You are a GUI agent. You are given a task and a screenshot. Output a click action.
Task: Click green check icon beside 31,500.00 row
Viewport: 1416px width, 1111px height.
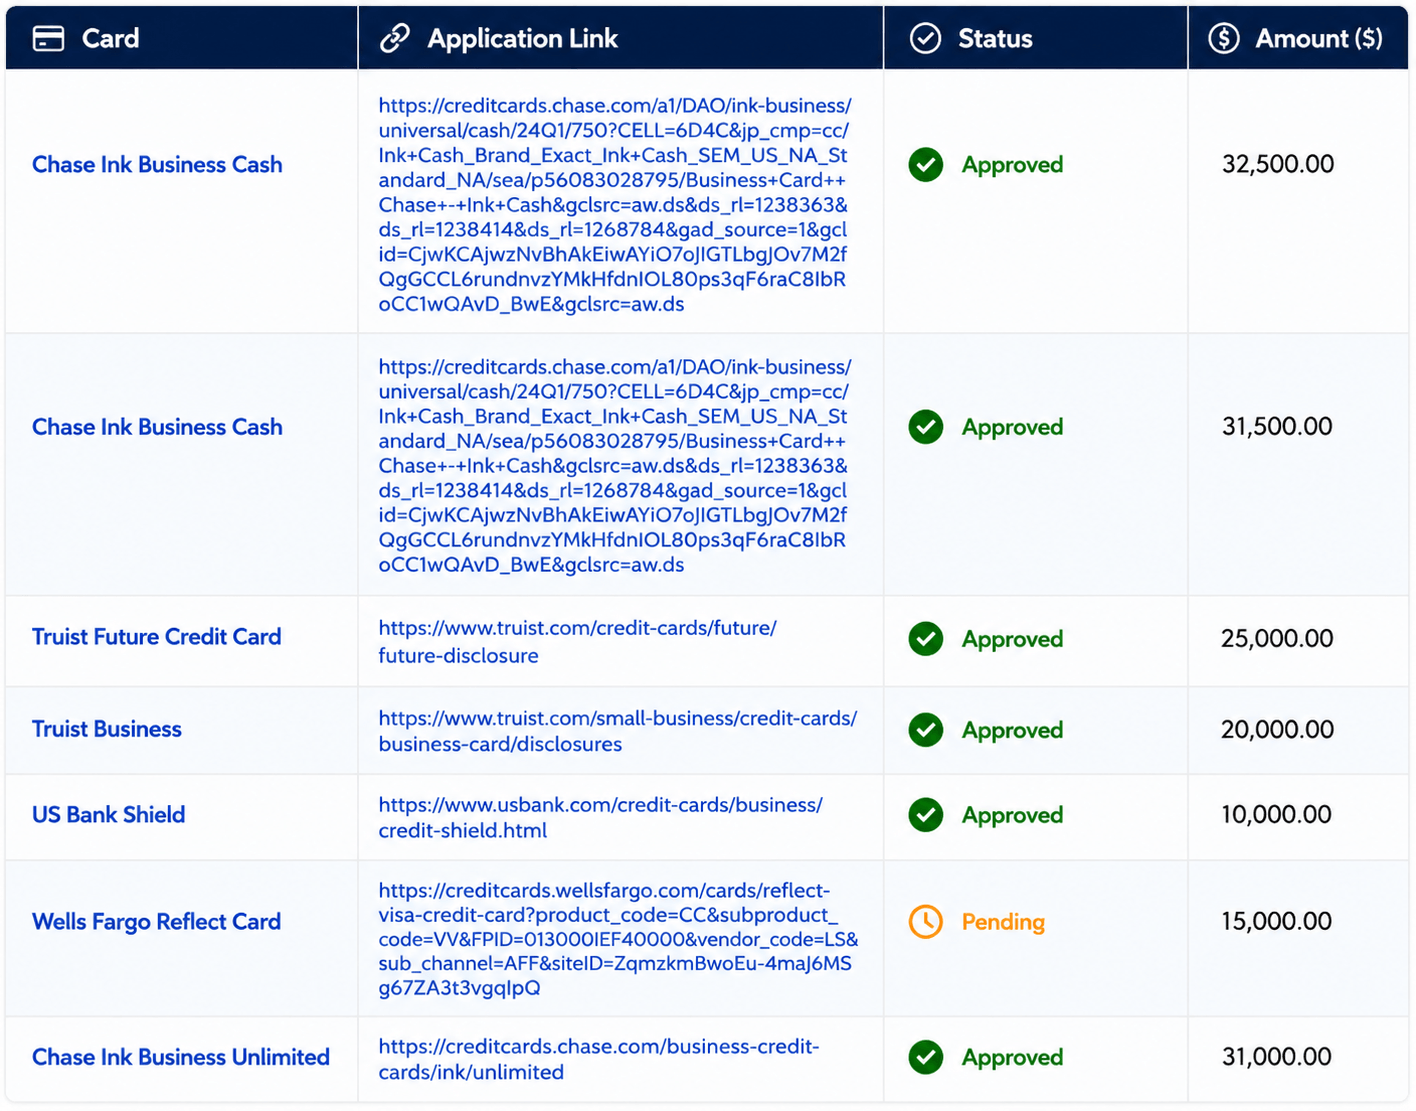tap(926, 427)
